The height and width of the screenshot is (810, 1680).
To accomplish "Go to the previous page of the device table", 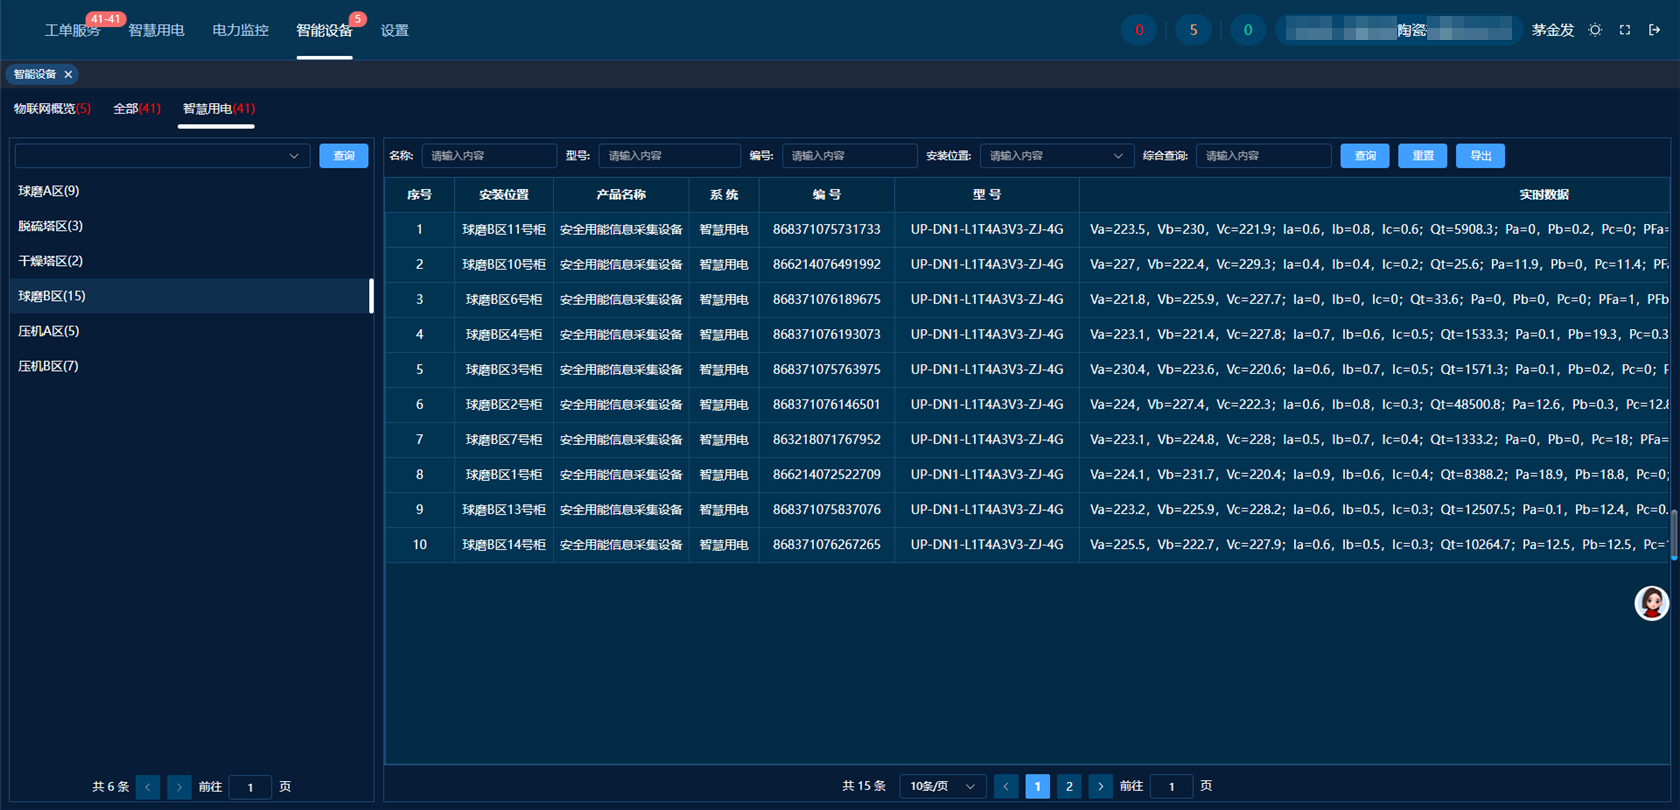I will coord(1006,787).
